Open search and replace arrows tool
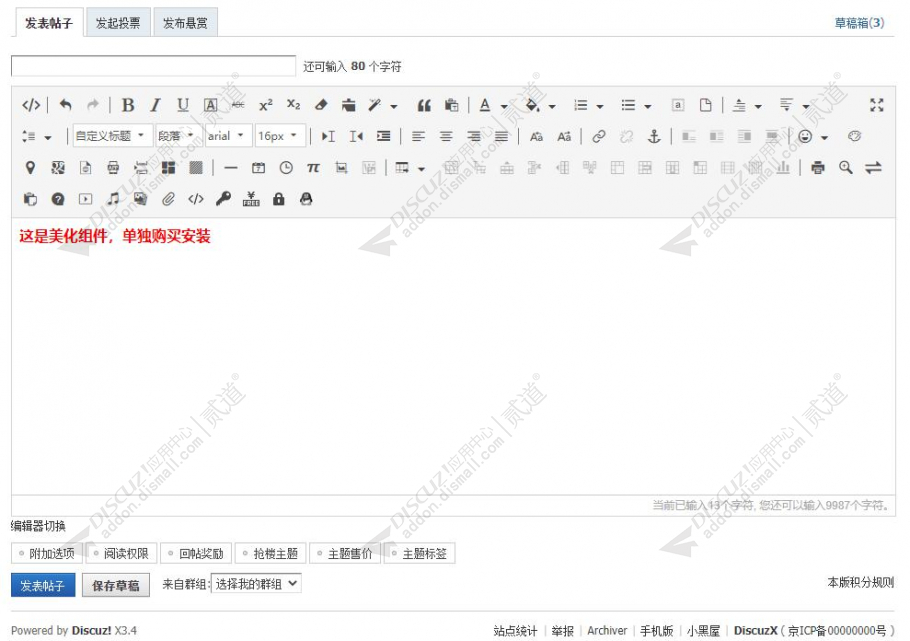 coord(873,168)
